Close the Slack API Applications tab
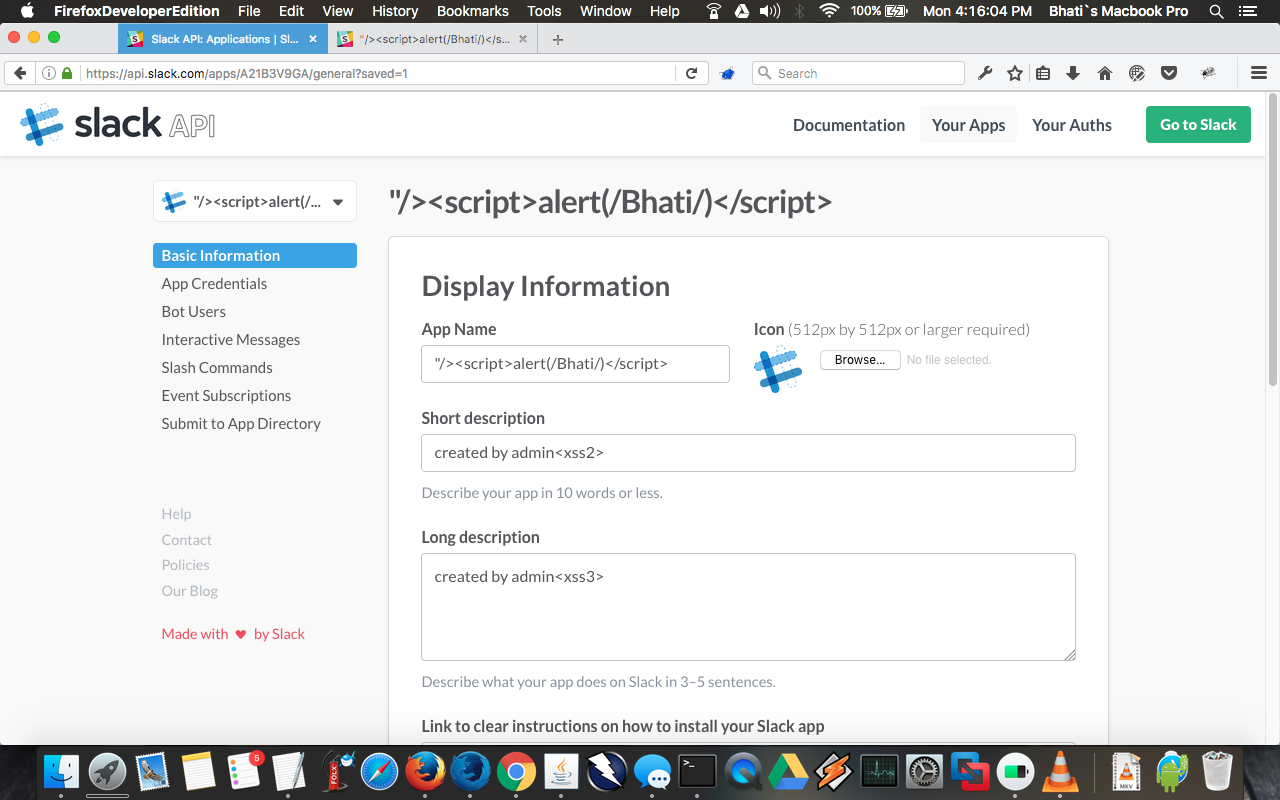 313,39
